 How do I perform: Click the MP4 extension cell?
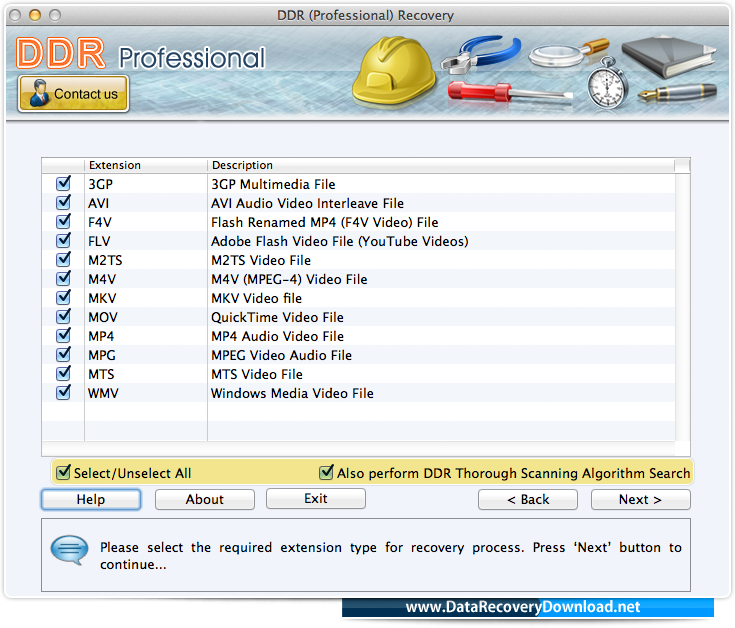(x=146, y=336)
